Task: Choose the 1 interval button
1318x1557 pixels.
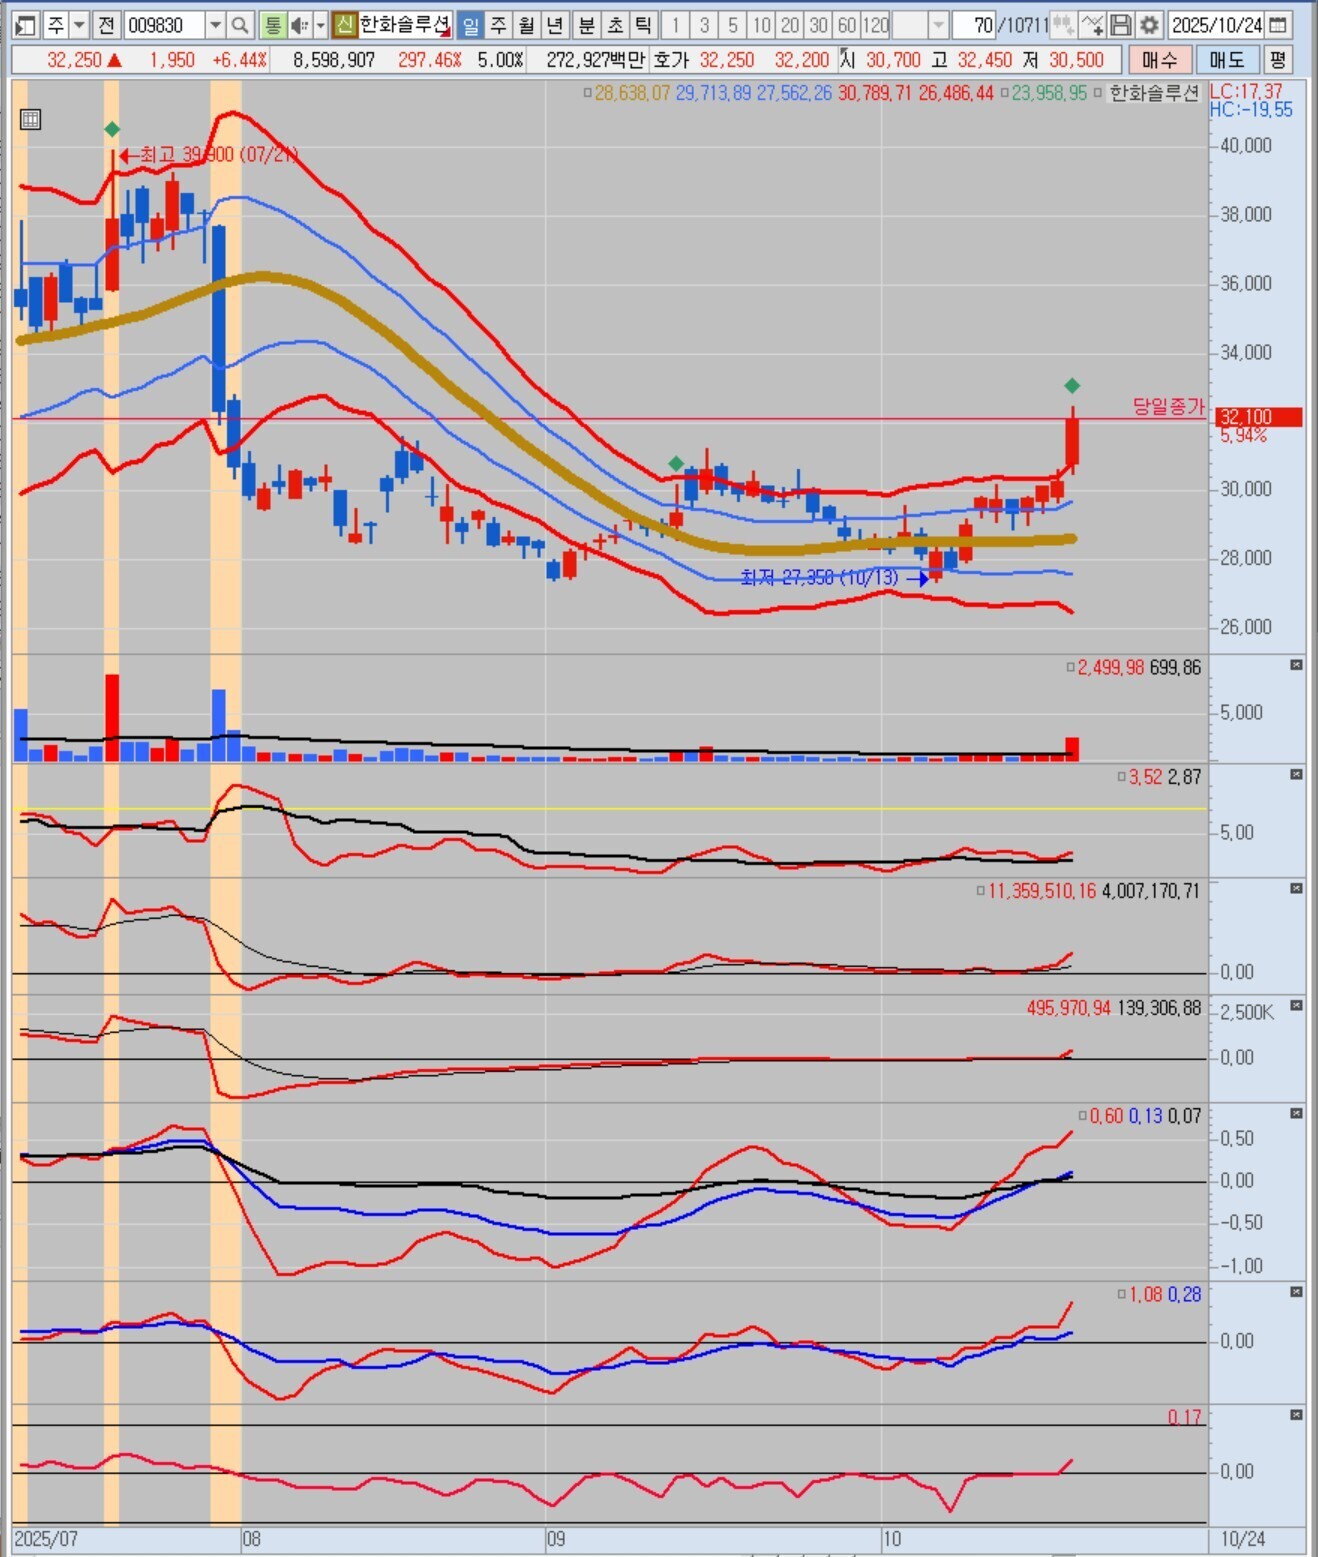Action: 675,25
